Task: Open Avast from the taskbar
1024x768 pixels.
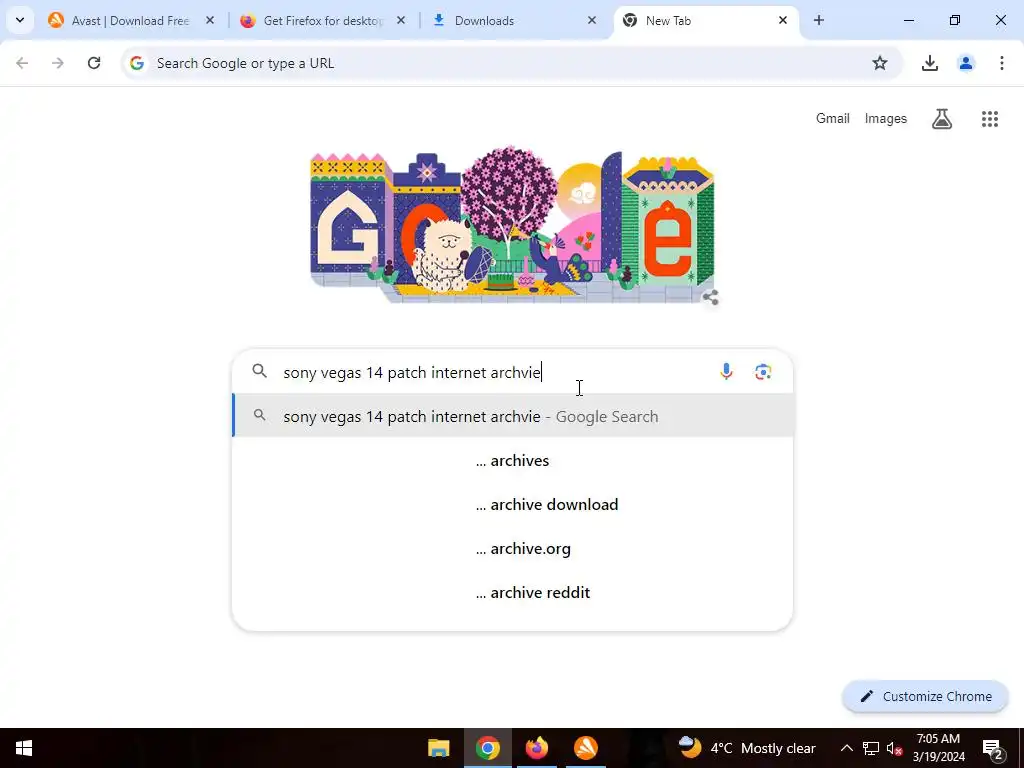Action: click(x=586, y=748)
